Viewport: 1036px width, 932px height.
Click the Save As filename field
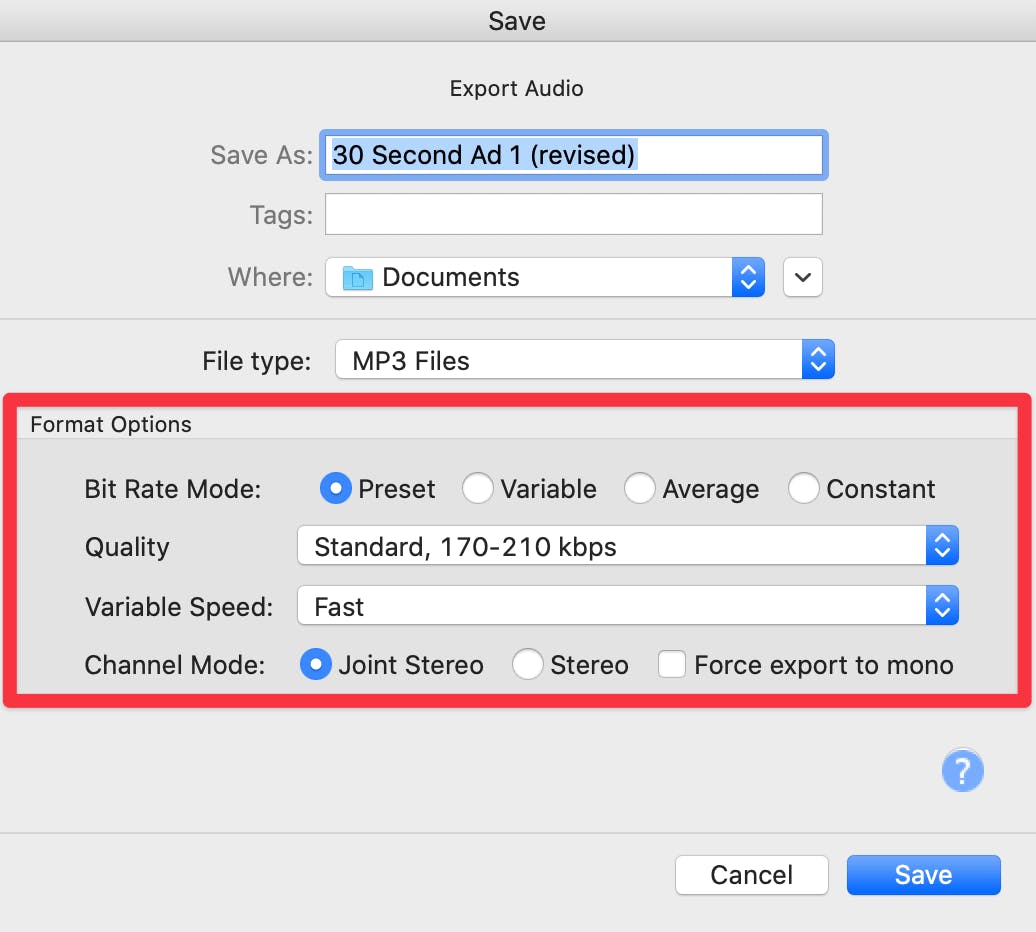coord(572,155)
